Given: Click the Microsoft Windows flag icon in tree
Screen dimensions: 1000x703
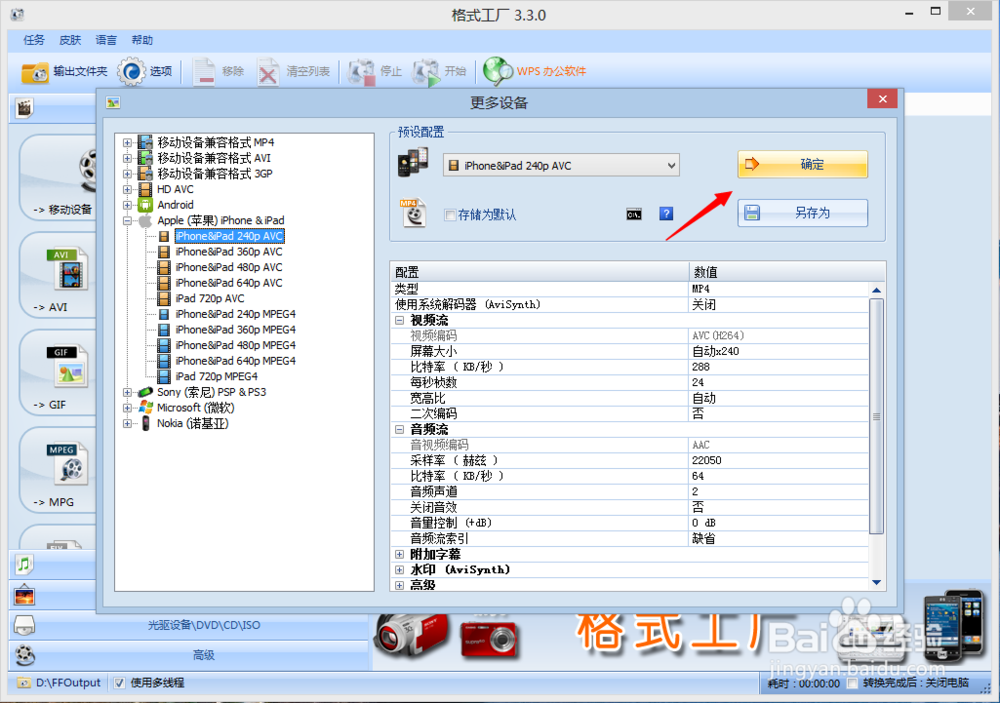Looking at the screenshot, I should 145,407.
